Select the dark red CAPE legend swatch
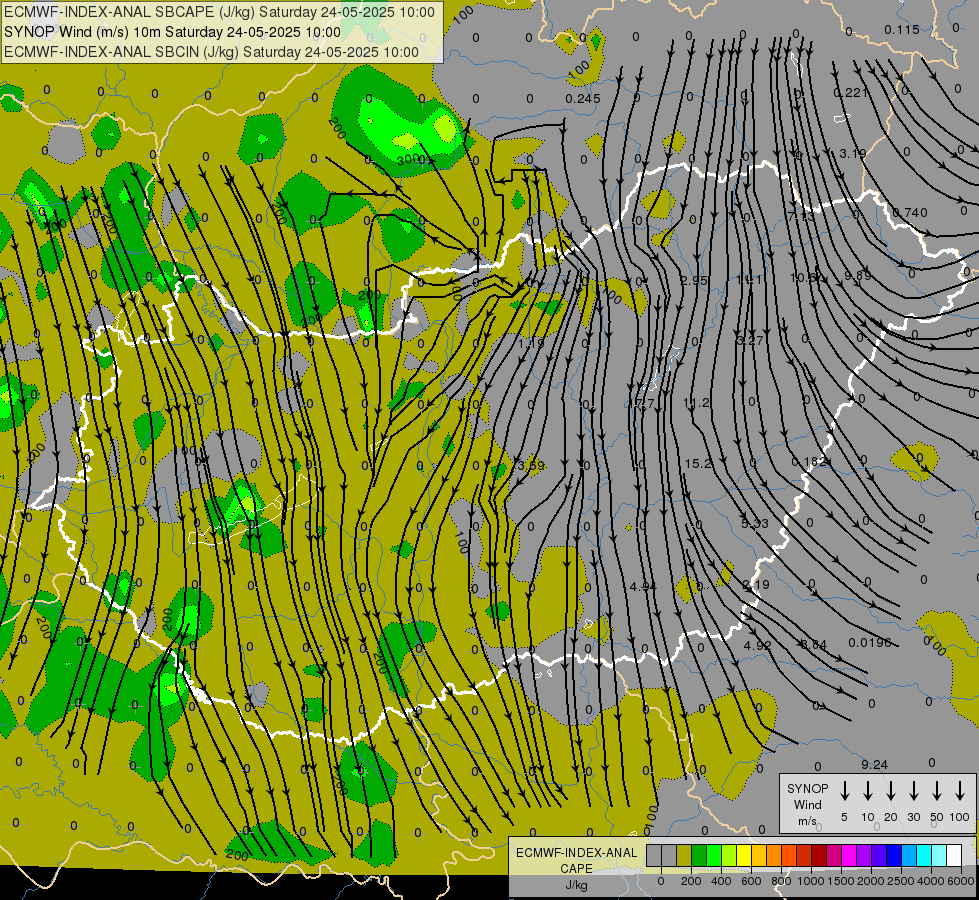 [x=819, y=855]
